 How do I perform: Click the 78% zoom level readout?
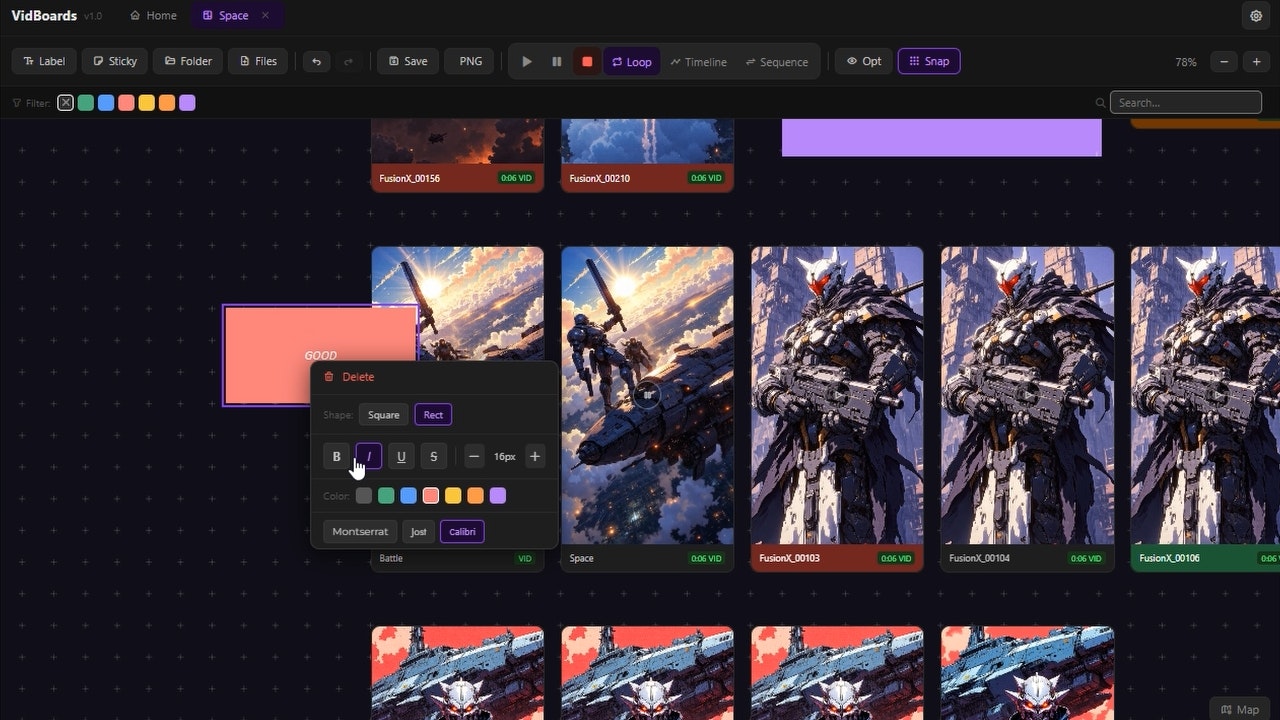1186,62
